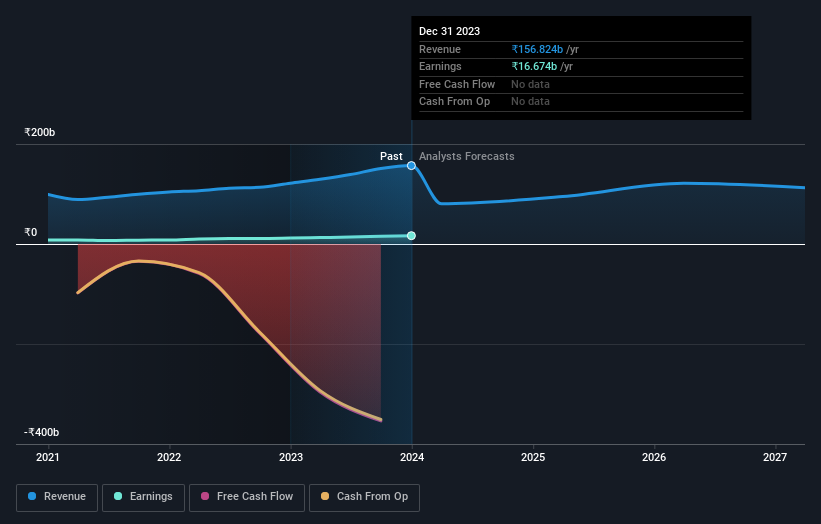Click the Dec 31 2023 tooltip date
The image size is (821, 524).
[x=449, y=31]
